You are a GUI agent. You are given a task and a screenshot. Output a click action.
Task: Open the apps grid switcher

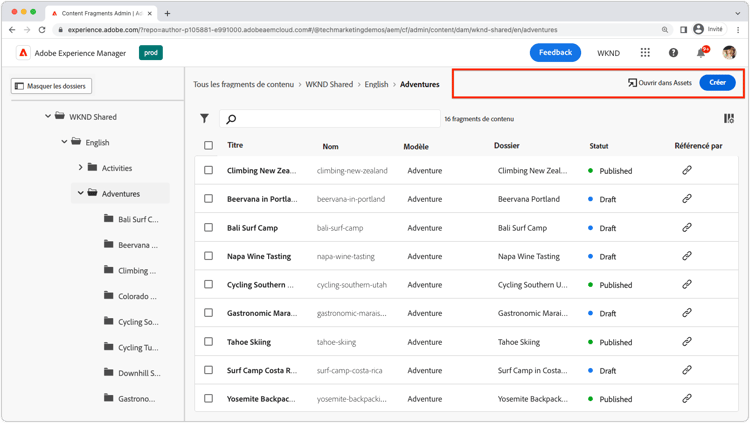(645, 53)
